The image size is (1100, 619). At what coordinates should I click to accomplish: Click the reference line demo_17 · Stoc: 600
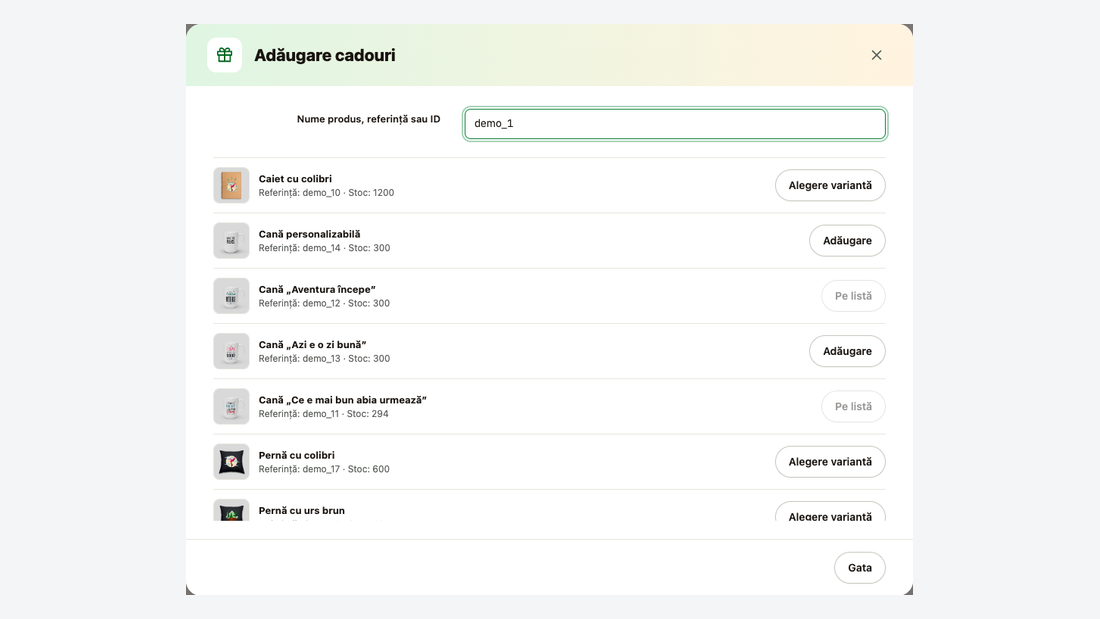coord(324,470)
